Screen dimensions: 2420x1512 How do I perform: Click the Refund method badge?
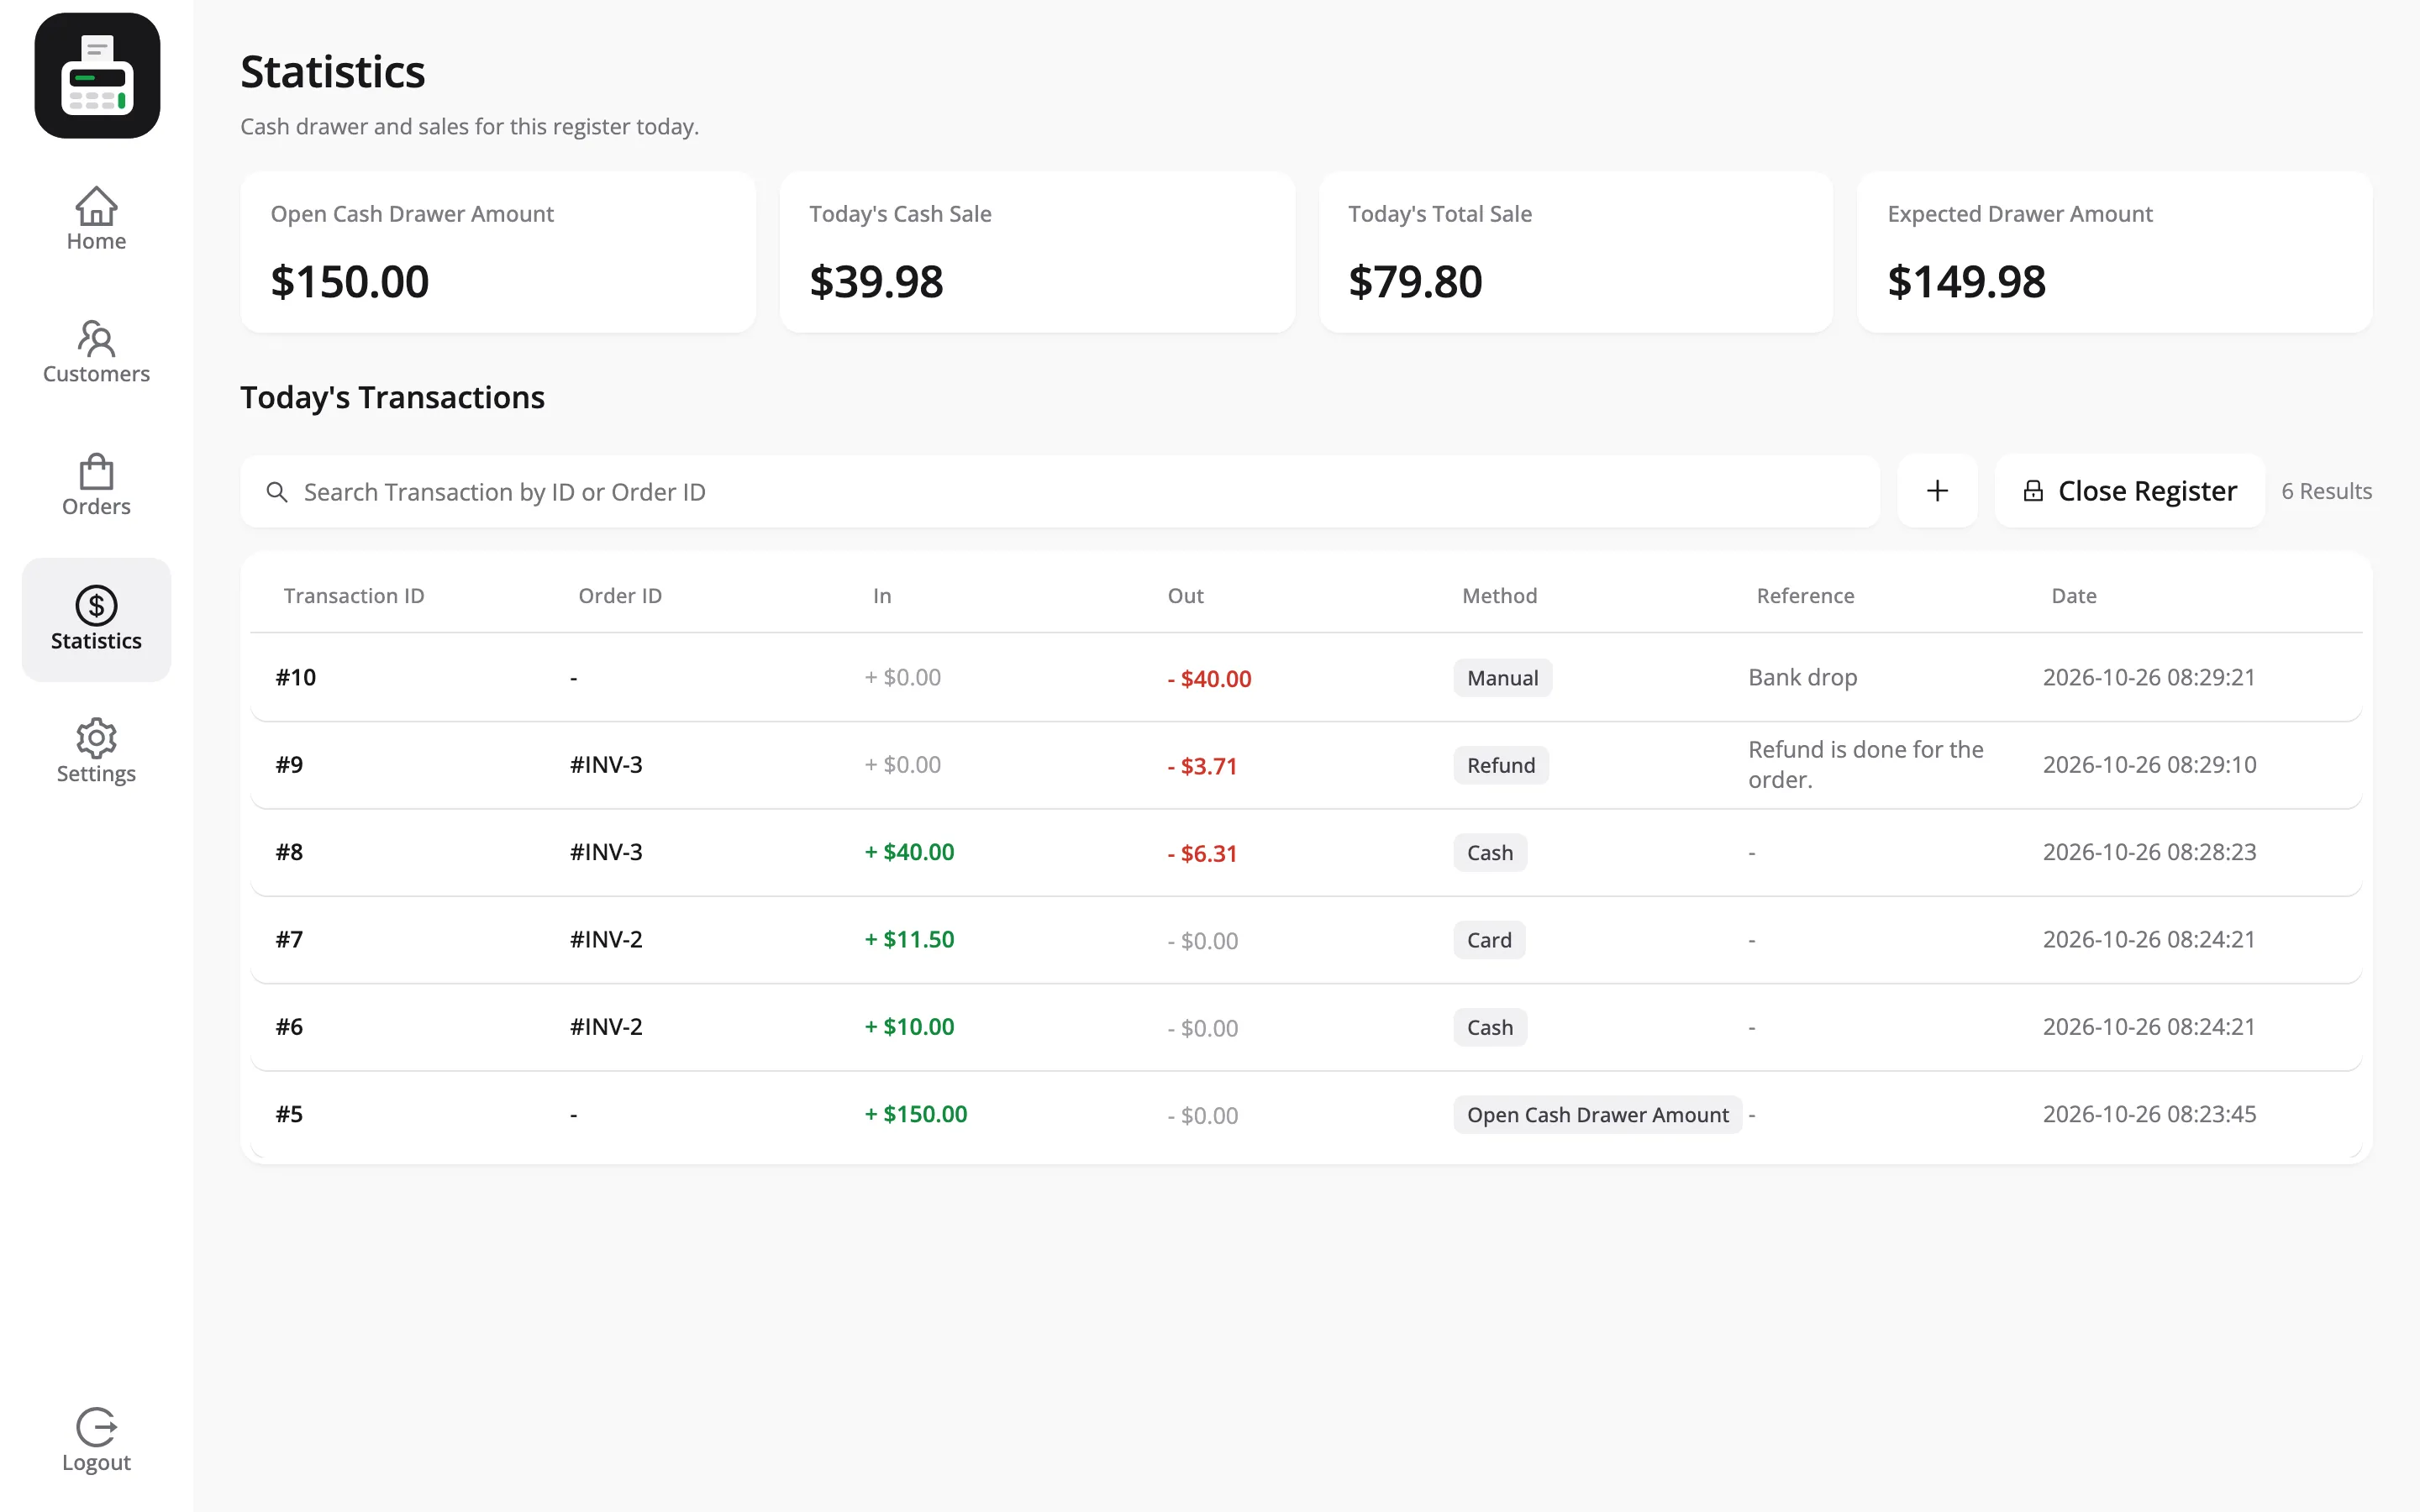tap(1501, 765)
